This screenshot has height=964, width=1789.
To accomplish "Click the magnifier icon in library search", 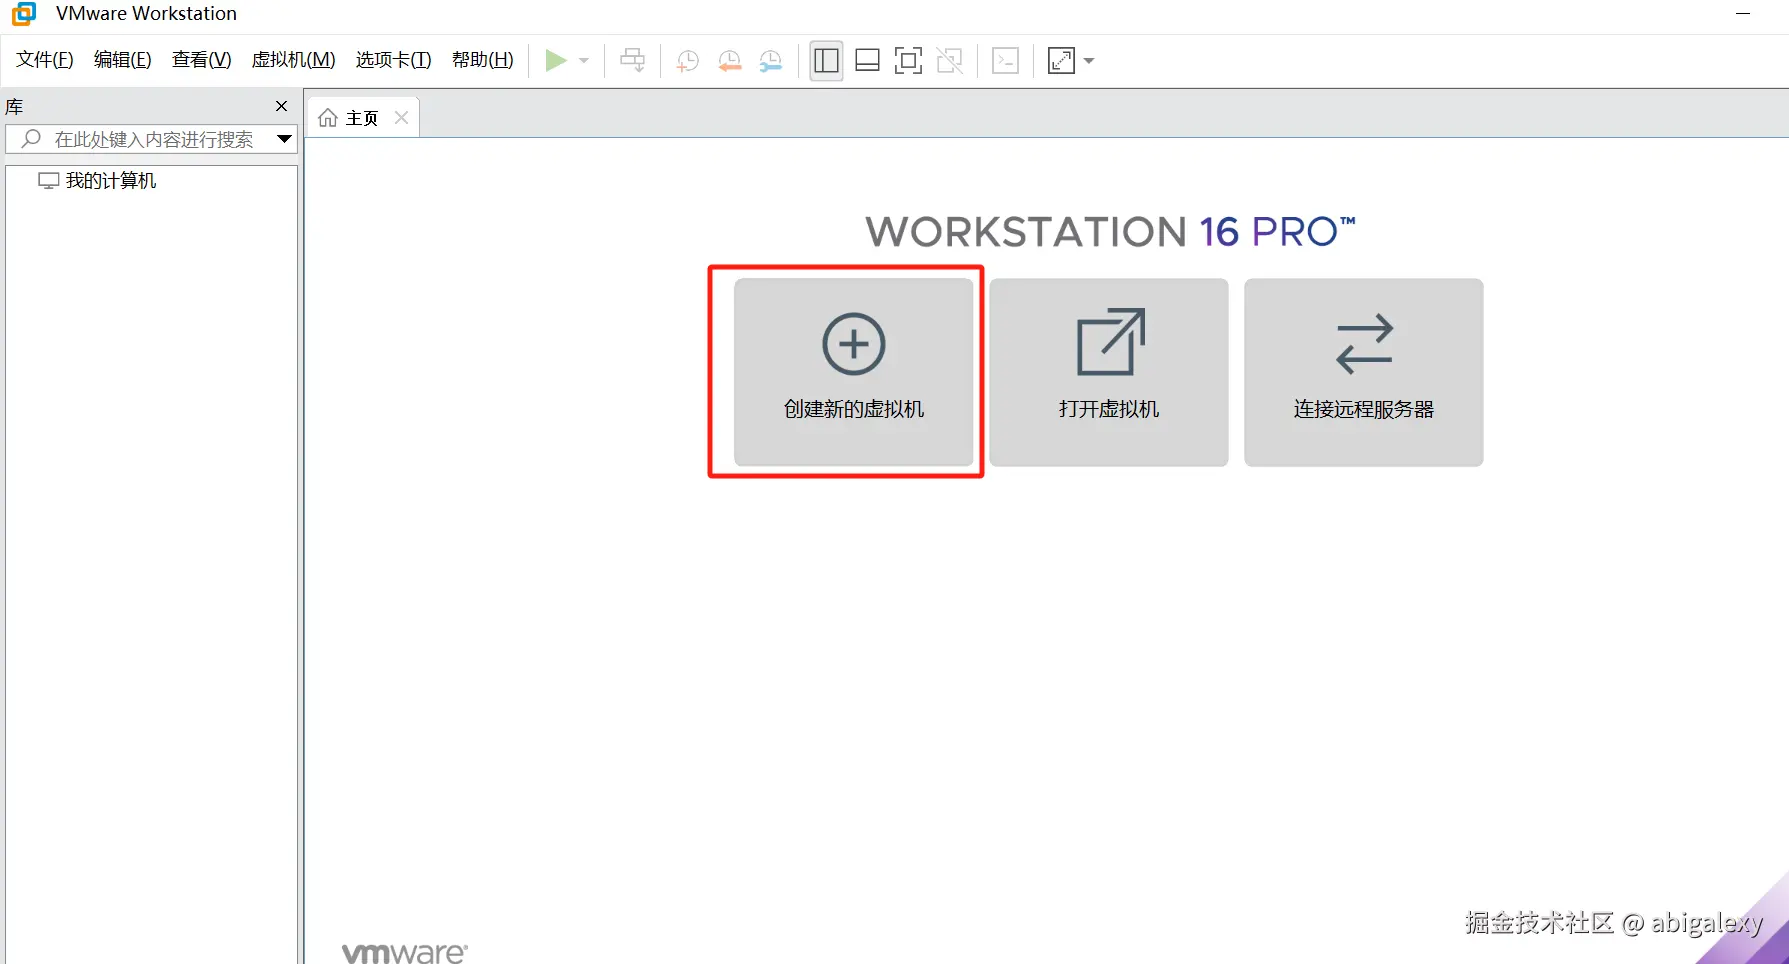I will click(x=31, y=139).
